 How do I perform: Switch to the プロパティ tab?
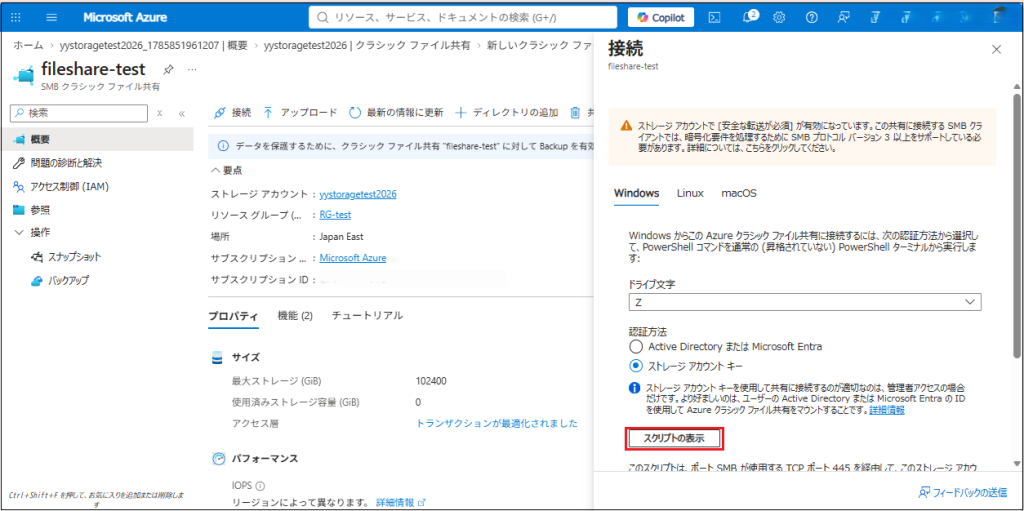pos(234,316)
